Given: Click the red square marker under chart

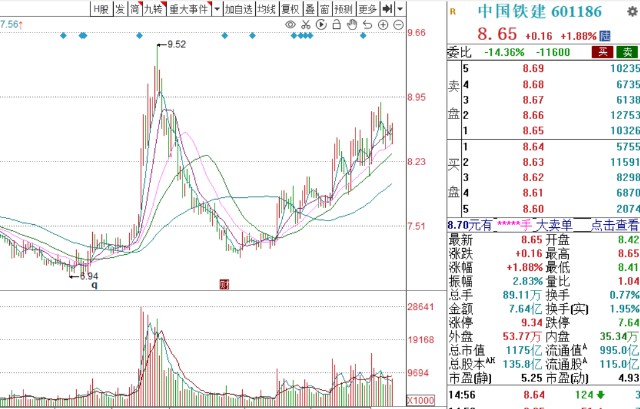Looking at the screenshot, I should (224, 285).
